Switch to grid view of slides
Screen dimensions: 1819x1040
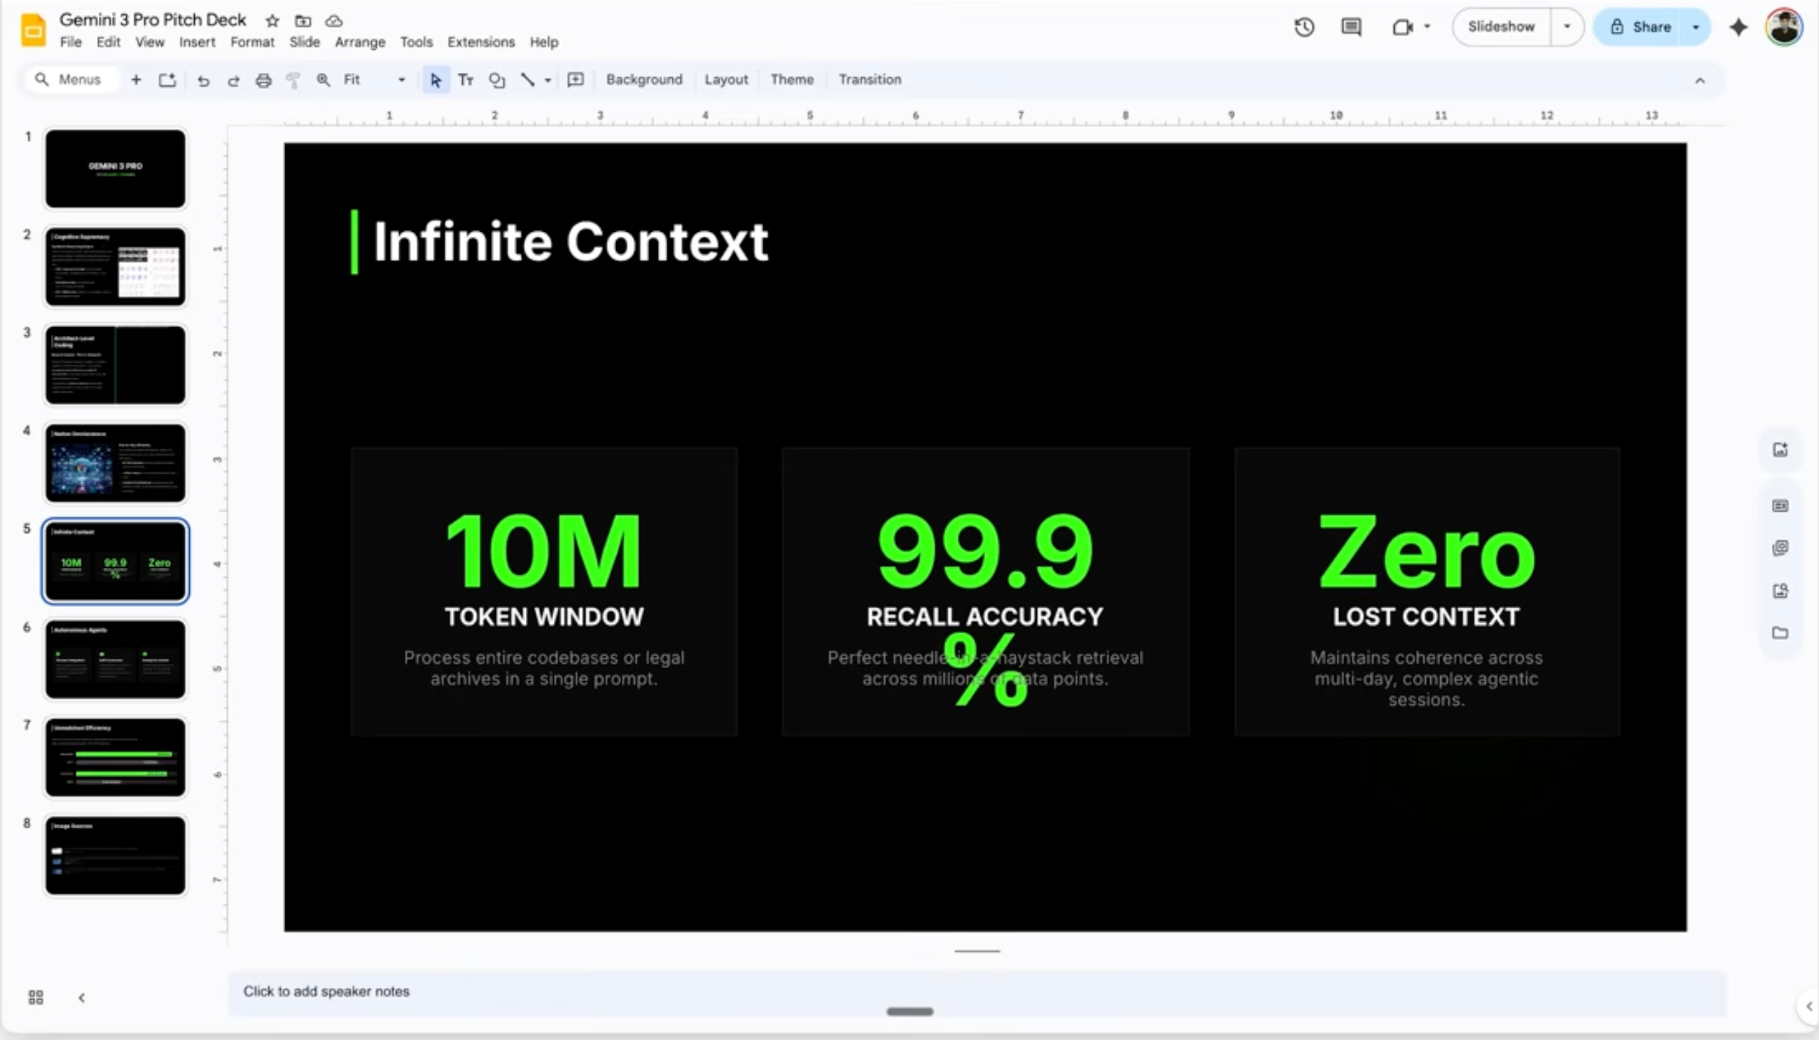click(x=36, y=997)
